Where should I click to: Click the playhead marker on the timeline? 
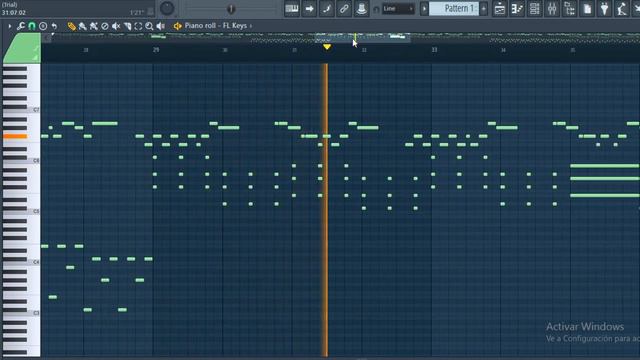pyautogui.click(x=327, y=47)
